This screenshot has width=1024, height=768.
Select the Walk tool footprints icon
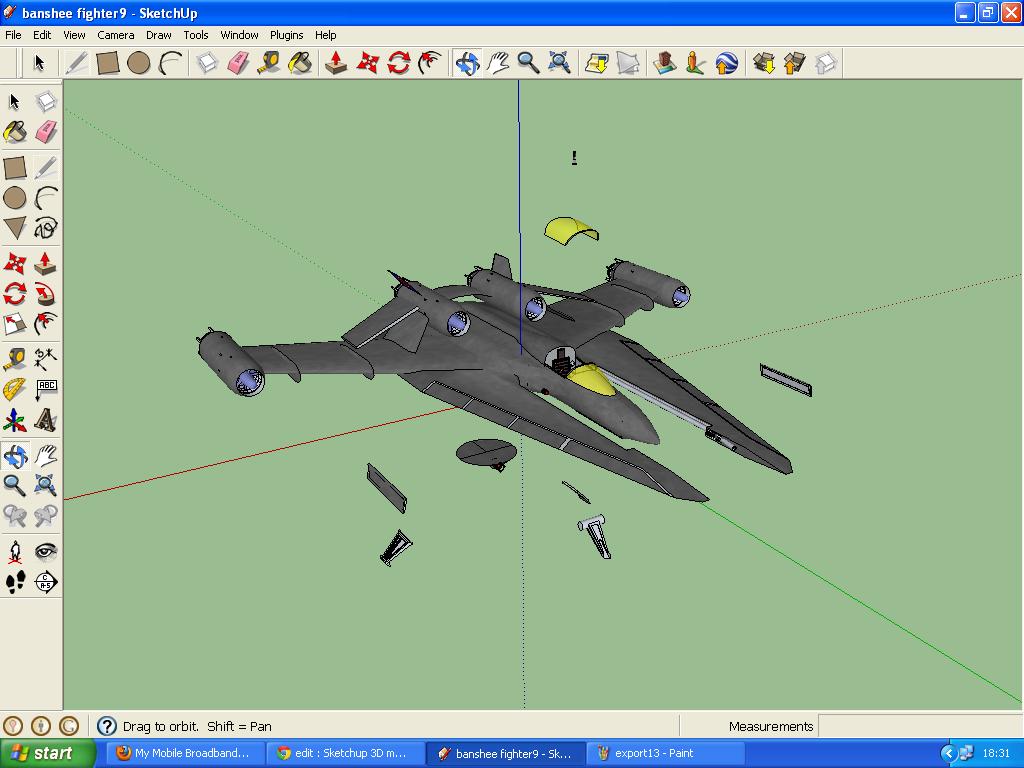[15, 581]
